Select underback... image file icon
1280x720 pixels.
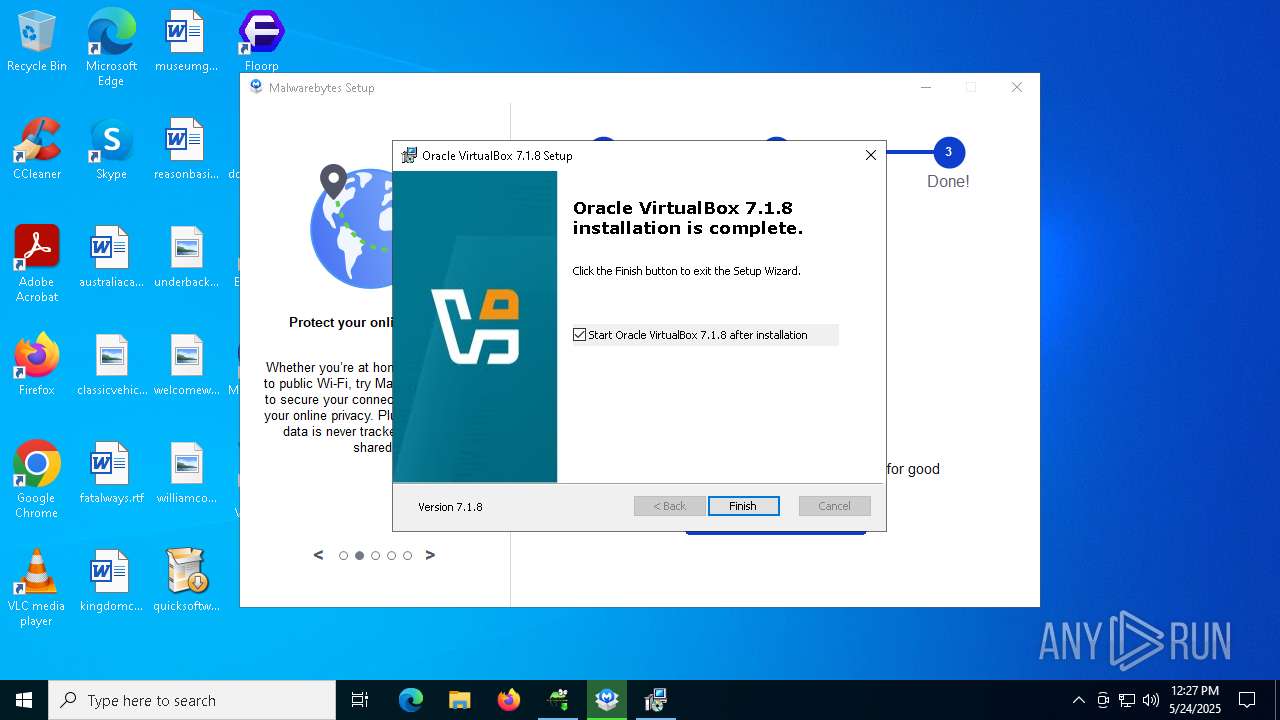[x=186, y=257]
